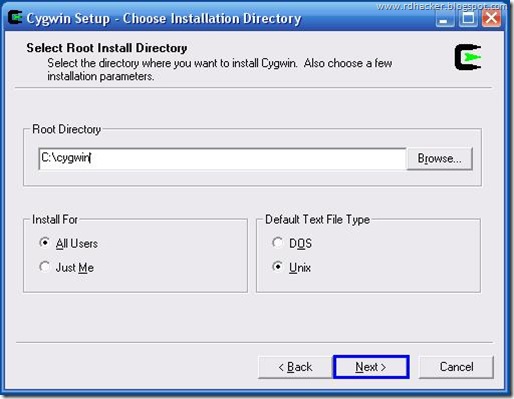Click the Cygwin logo in header
The height and width of the screenshot is (399, 514).
468,57
